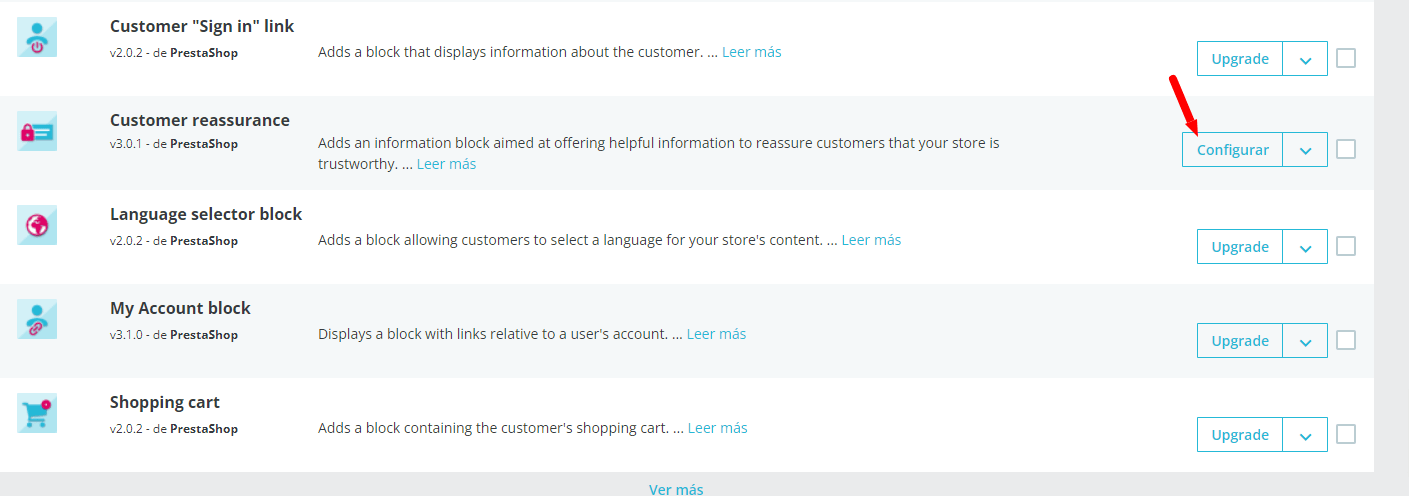The height and width of the screenshot is (496, 1409).
Task: Upgrade the Language selector block module
Action: (1240, 247)
